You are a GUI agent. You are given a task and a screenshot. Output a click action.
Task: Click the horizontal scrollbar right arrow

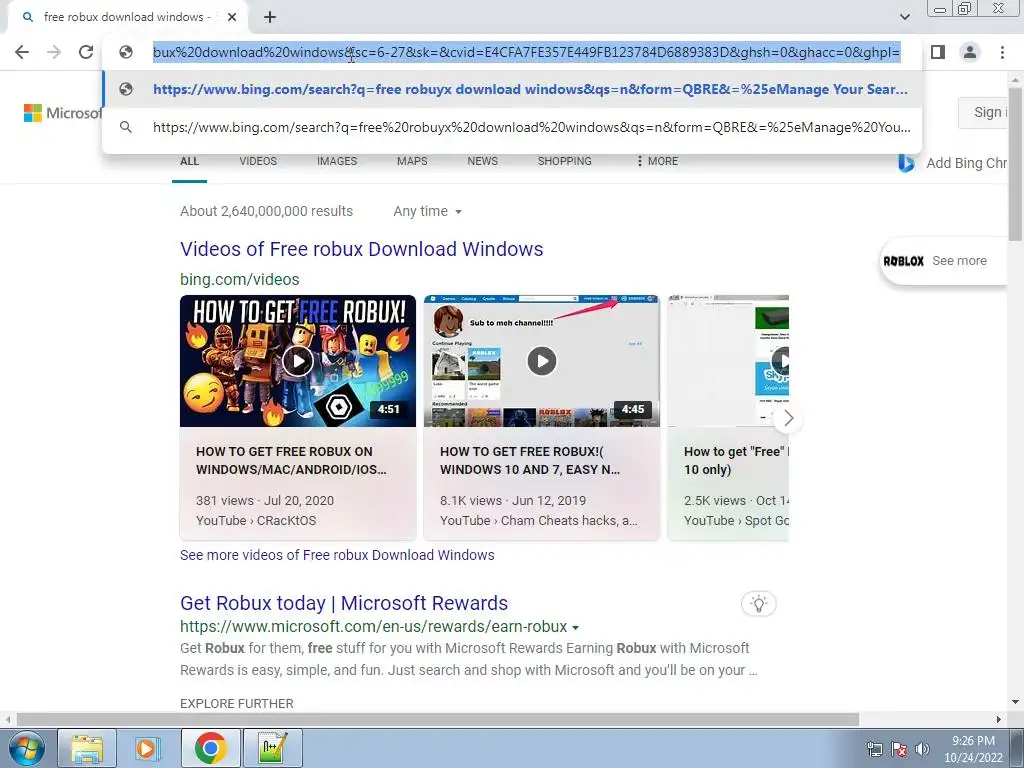click(x=999, y=719)
